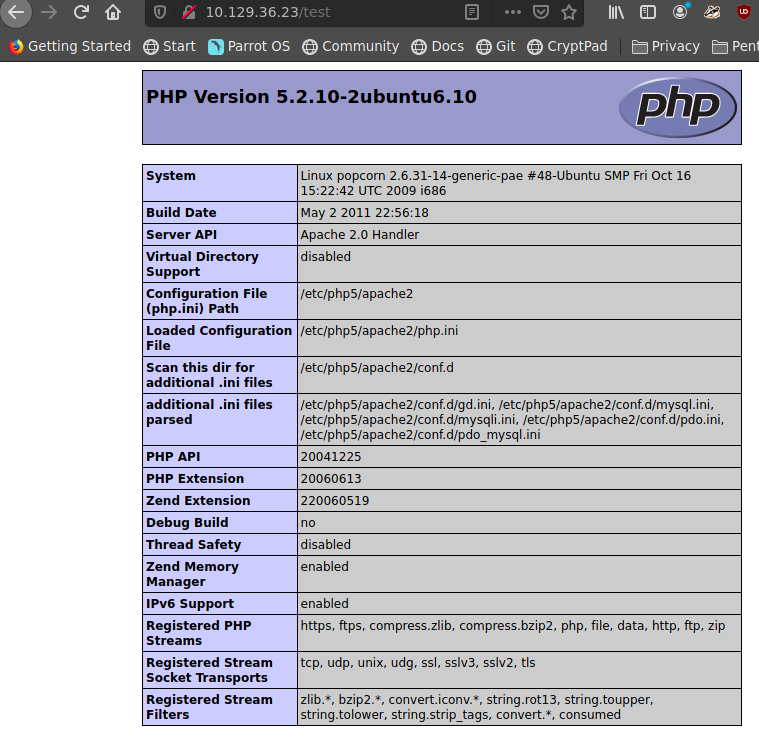Click the Debug Build label
759x732 pixels.
click(x=187, y=523)
